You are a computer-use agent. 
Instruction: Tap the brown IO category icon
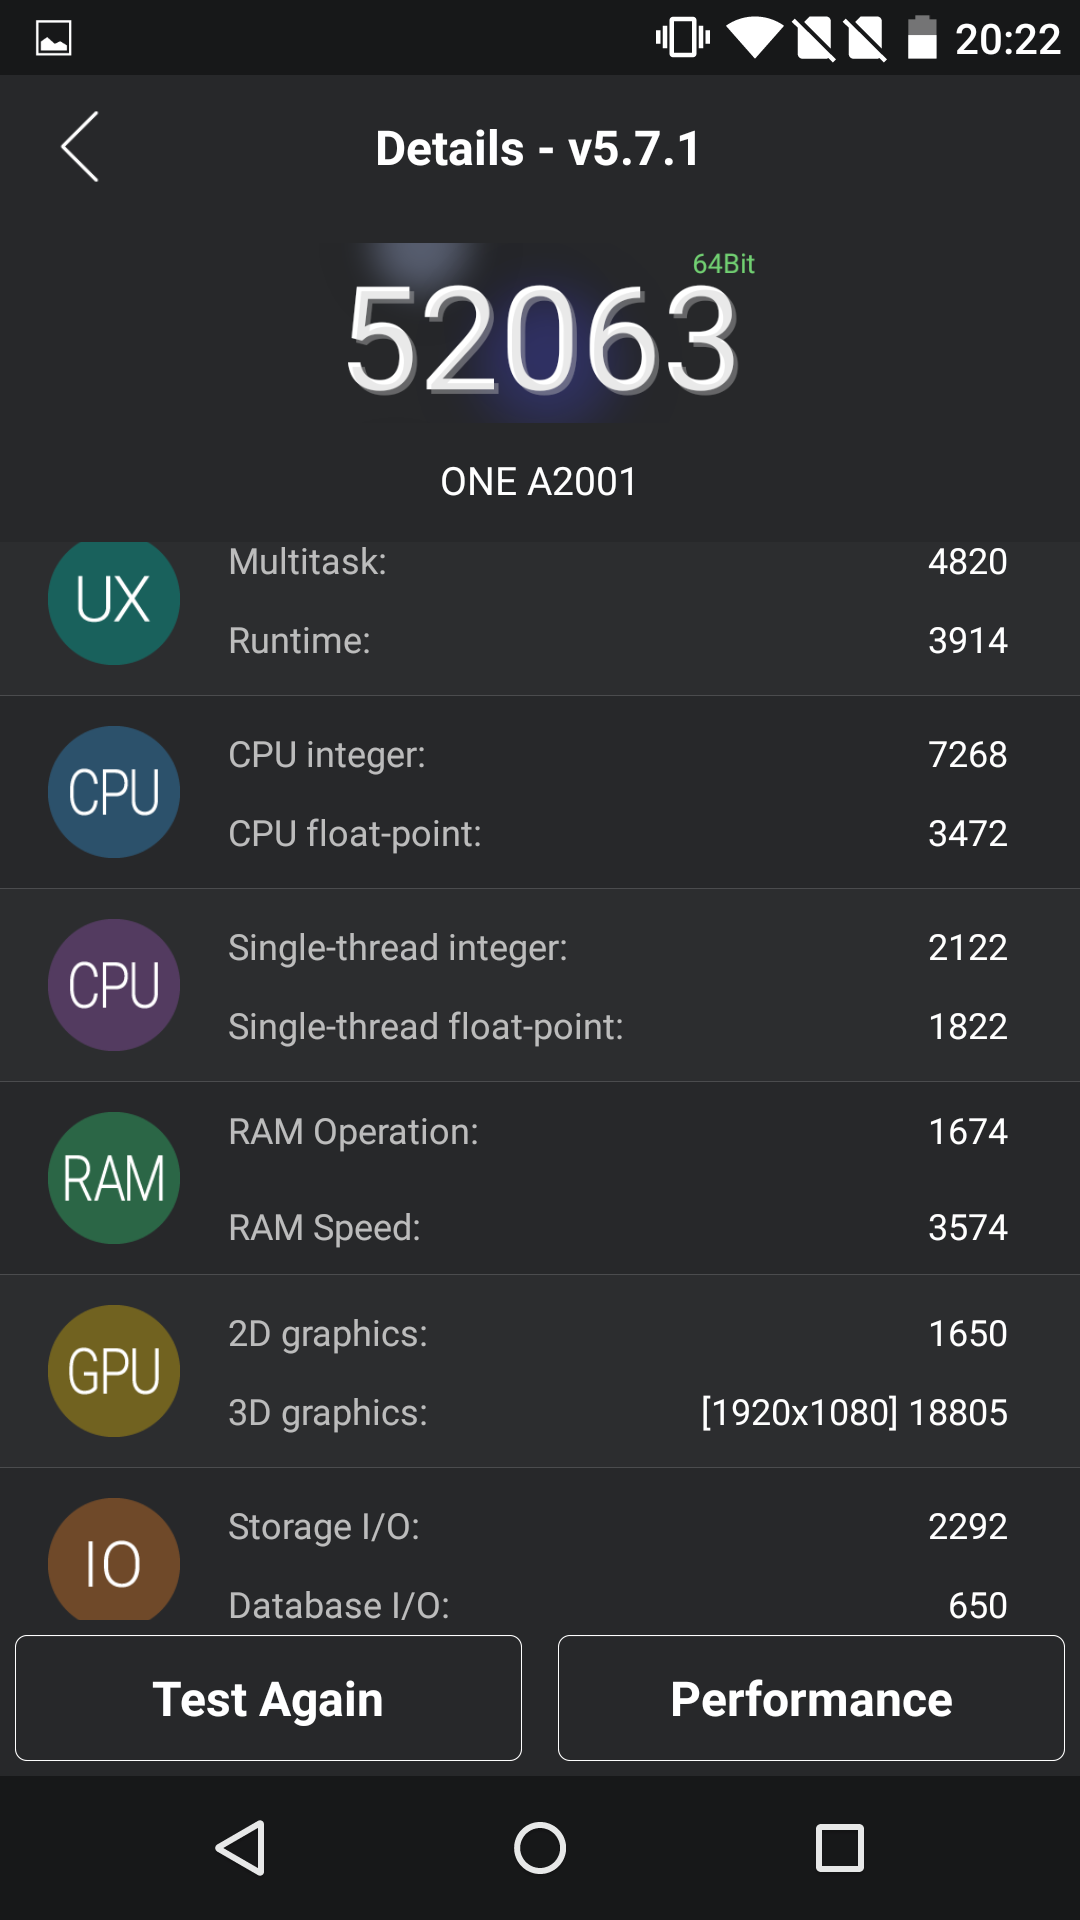113,1561
